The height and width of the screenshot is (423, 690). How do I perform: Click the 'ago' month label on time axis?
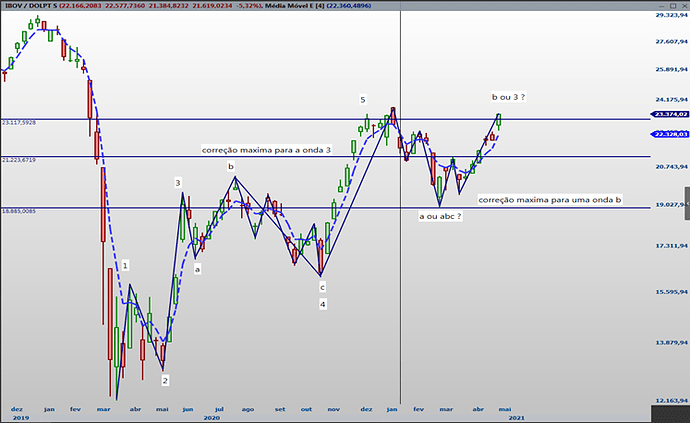[248, 409]
